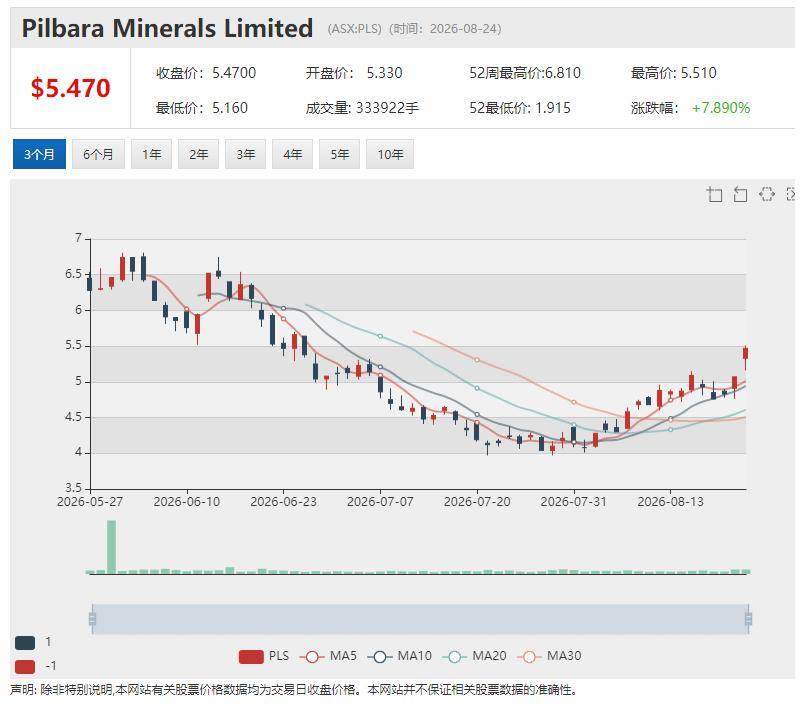The height and width of the screenshot is (704, 808).
Task: Open the 2年 time range
Action: (198, 154)
